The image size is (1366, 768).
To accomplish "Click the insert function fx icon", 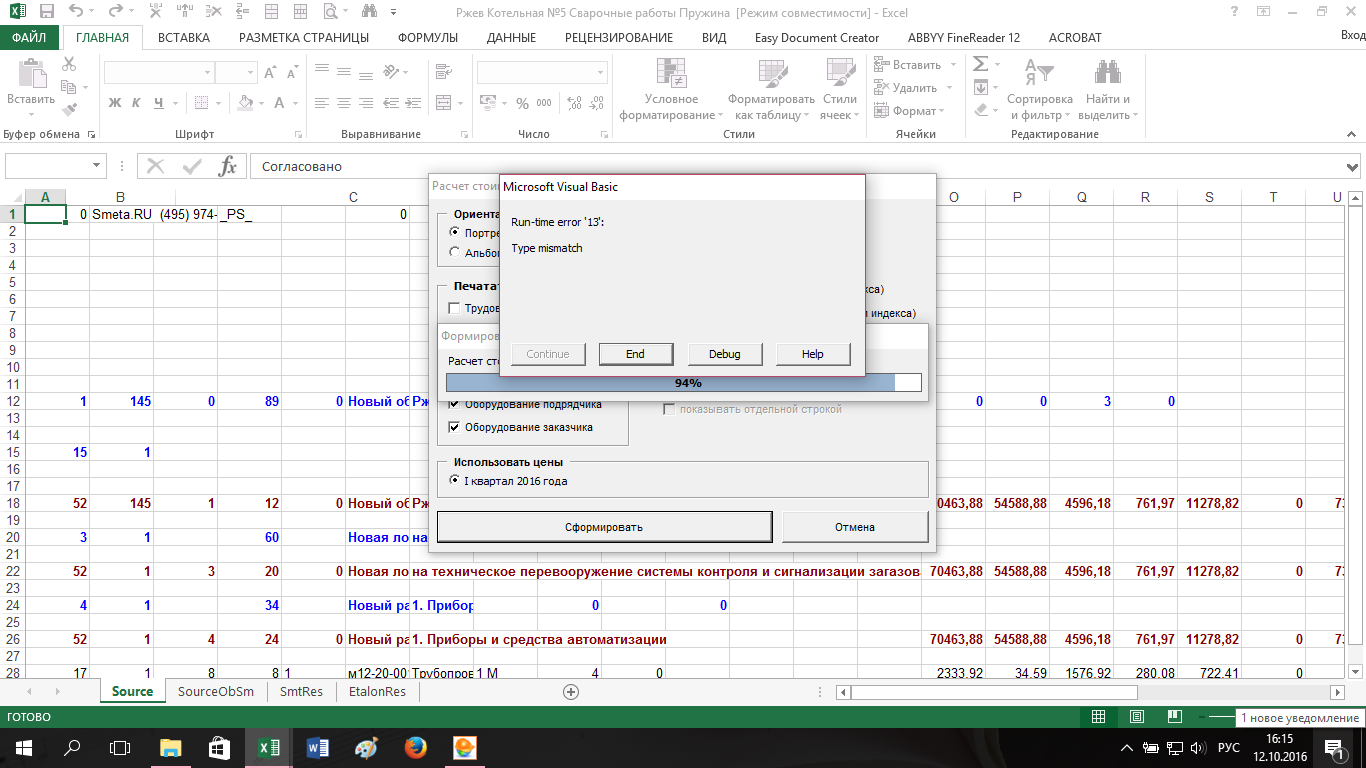I will [228, 166].
